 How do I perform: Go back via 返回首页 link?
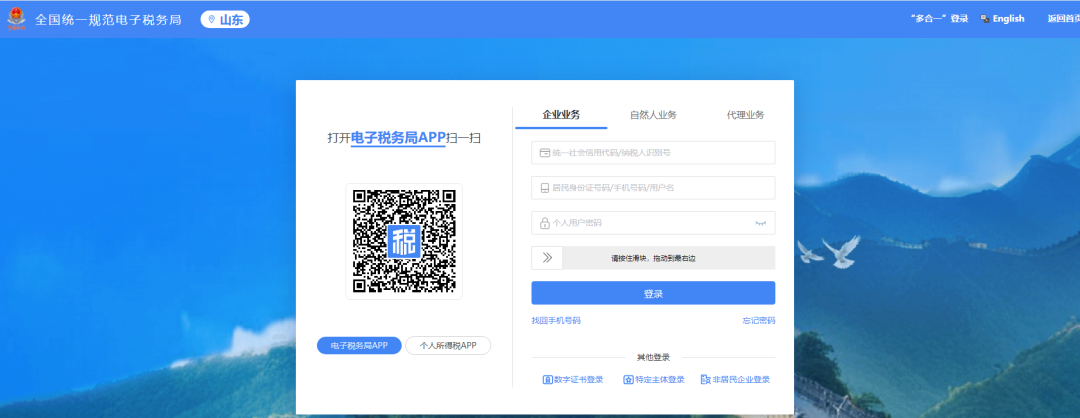pyautogui.click(x=1063, y=19)
